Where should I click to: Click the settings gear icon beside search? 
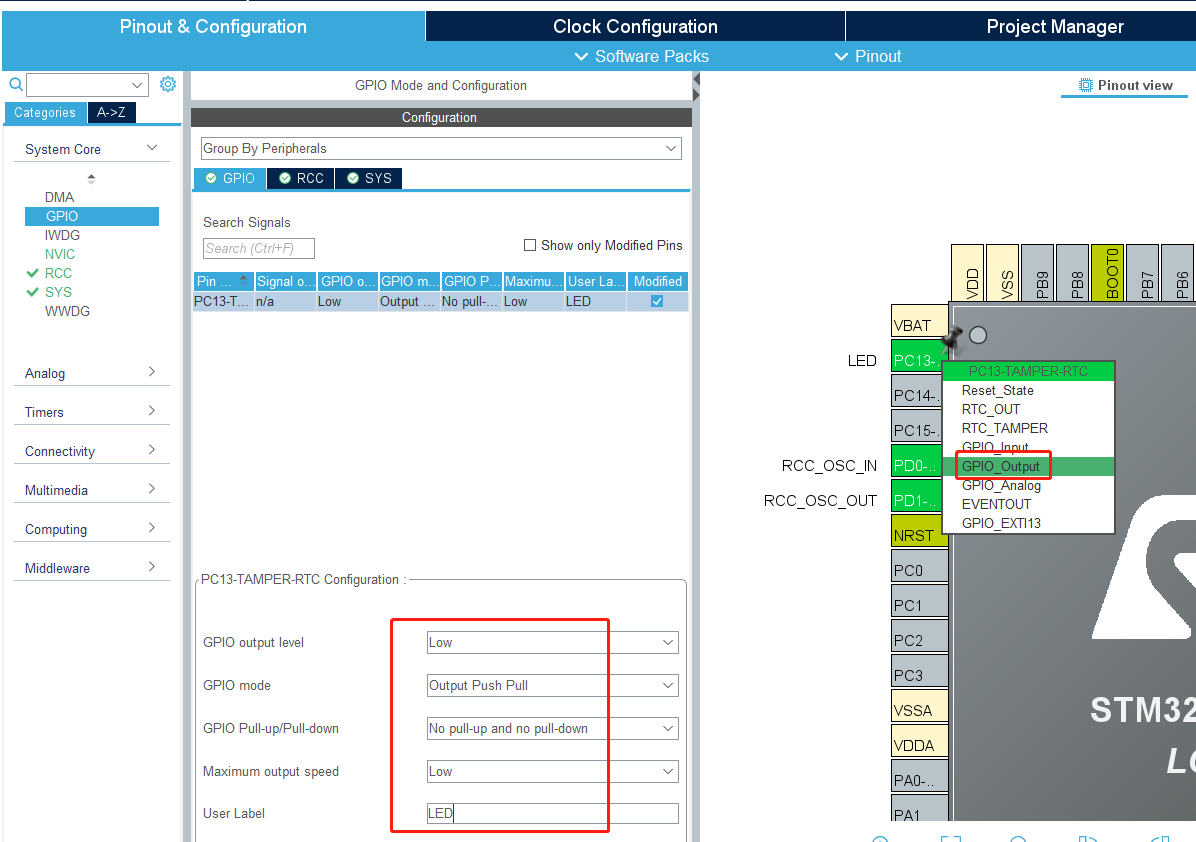pyautogui.click(x=168, y=84)
